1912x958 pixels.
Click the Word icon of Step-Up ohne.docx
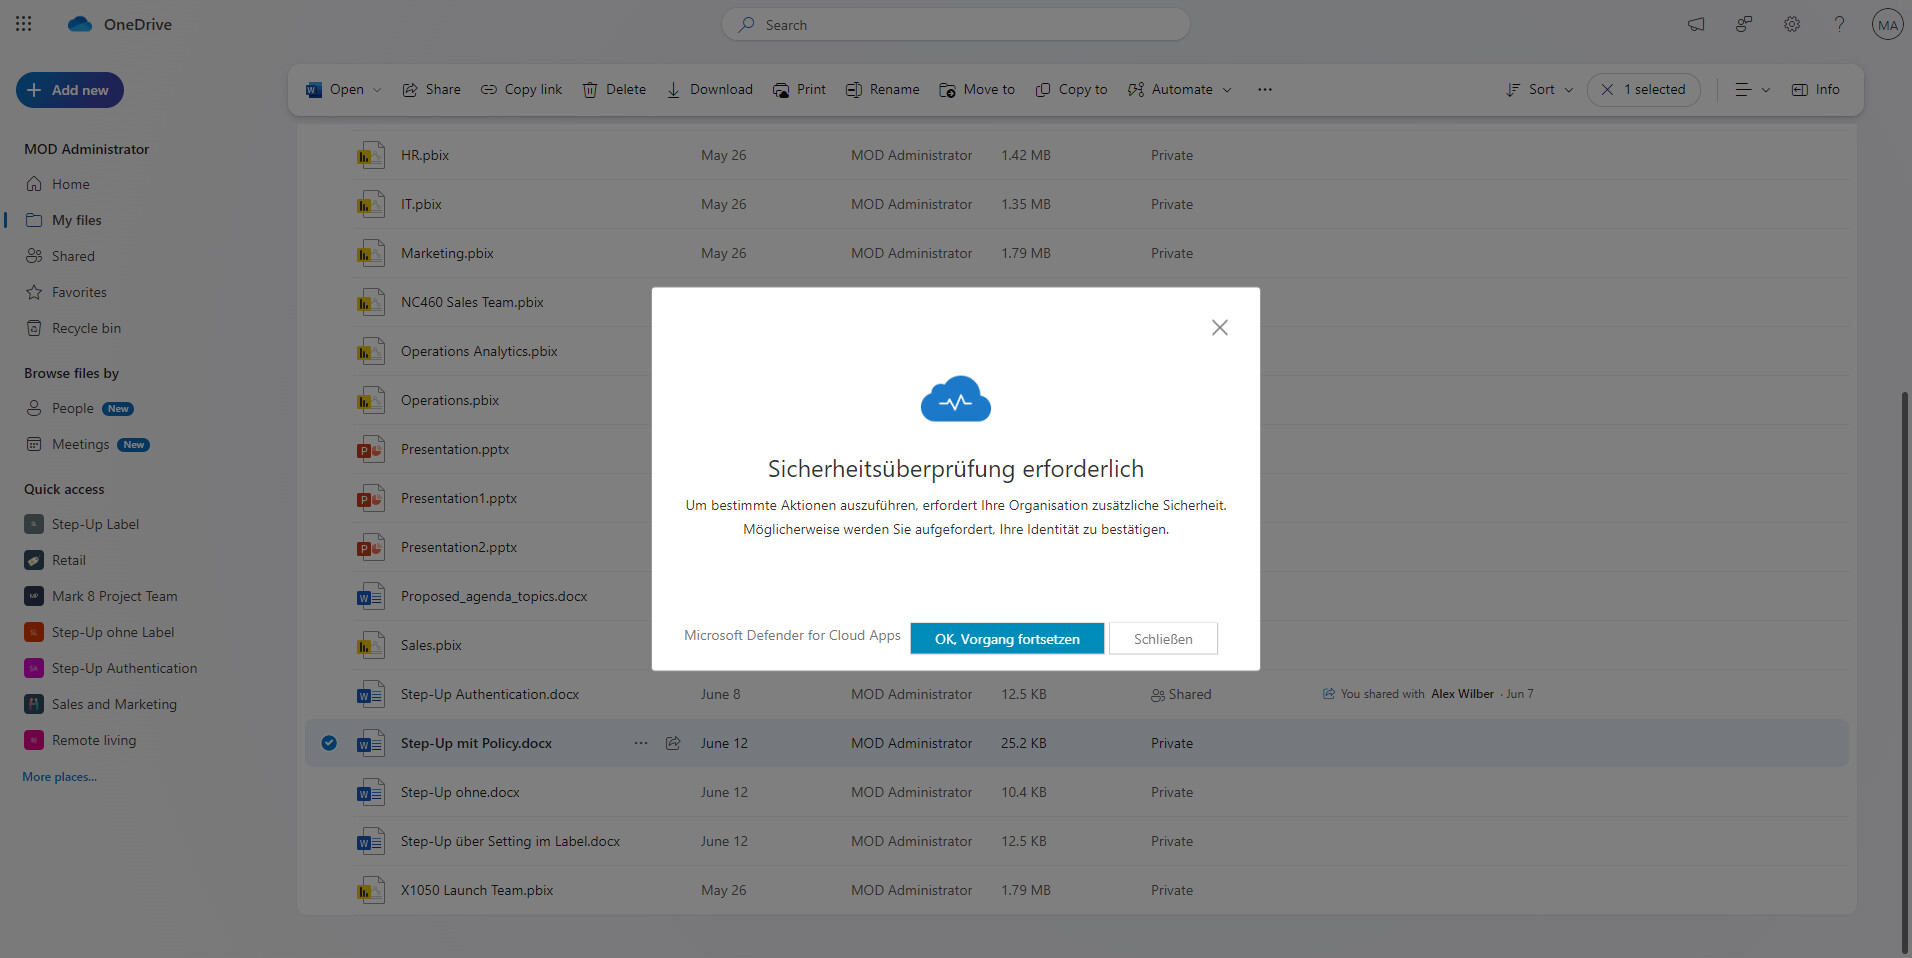tap(370, 792)
